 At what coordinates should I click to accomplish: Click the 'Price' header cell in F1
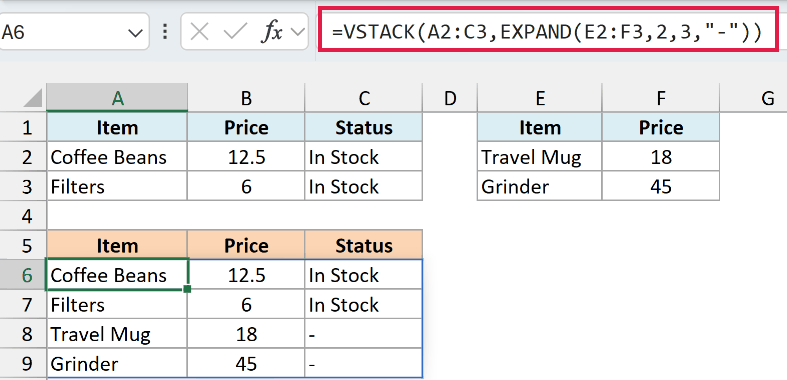(x=661, y=127)
